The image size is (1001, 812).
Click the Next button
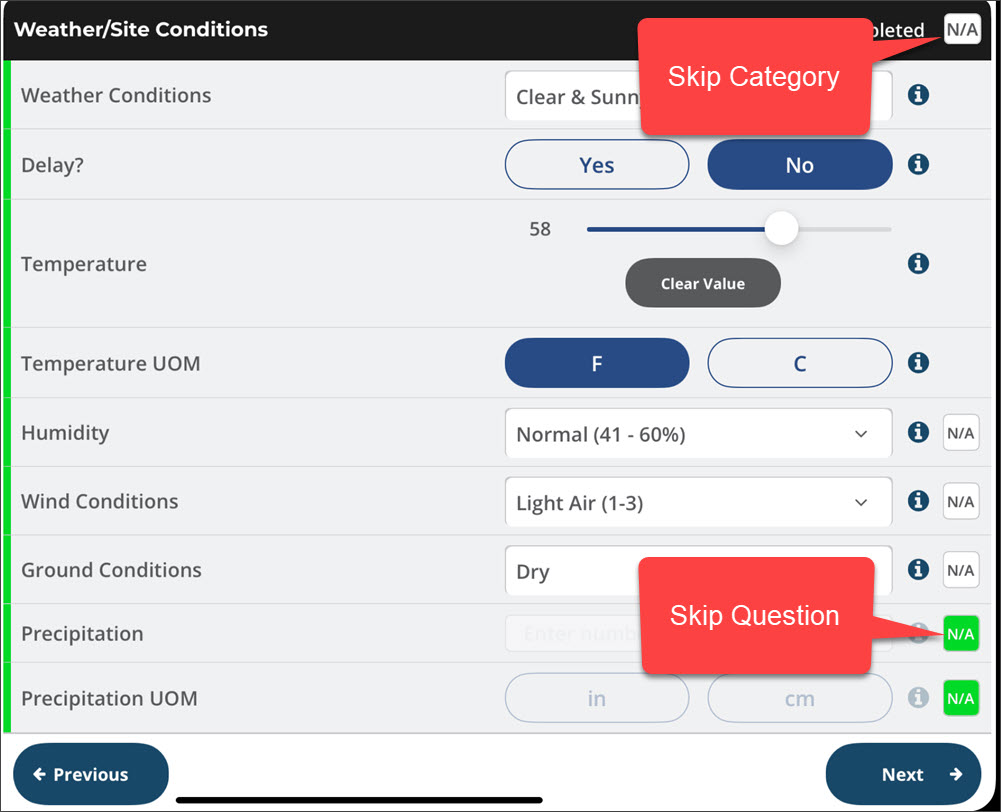903,774
